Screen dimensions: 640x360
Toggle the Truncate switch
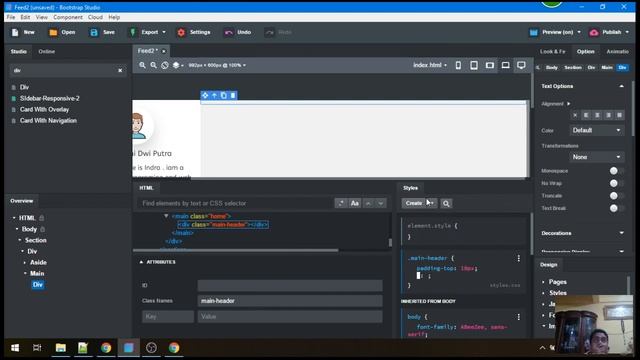pos(616,196)
